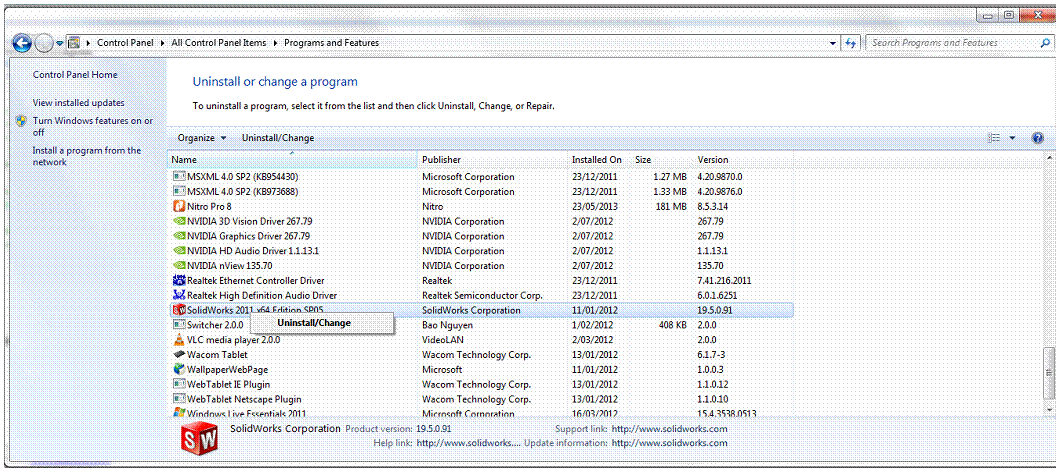This screenshot has height=470, width=1056.
Task: Select Wacom Tablet program name
Action: tap(217, 355)
